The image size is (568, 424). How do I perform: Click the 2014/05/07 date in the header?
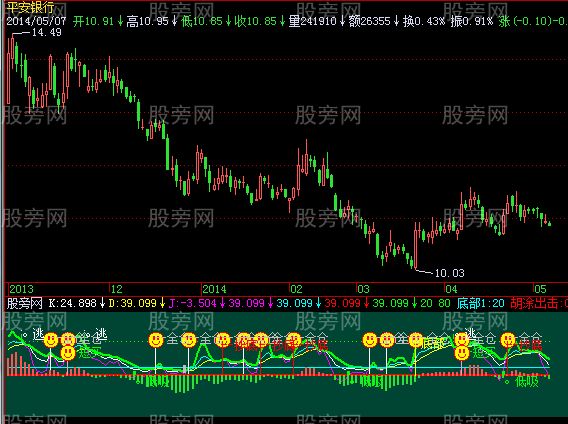pyautogui.click(x=36, y=21)
